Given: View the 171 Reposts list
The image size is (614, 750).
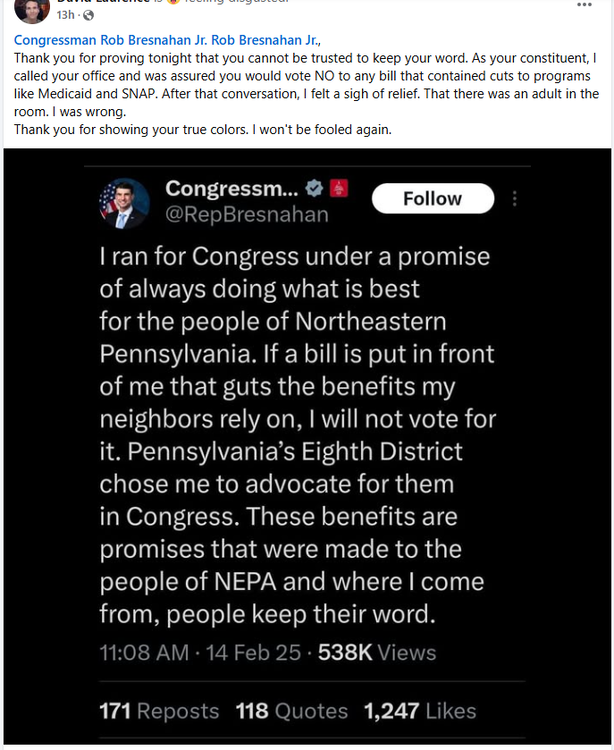Looking at the screenshot, I should click(159, 711).
